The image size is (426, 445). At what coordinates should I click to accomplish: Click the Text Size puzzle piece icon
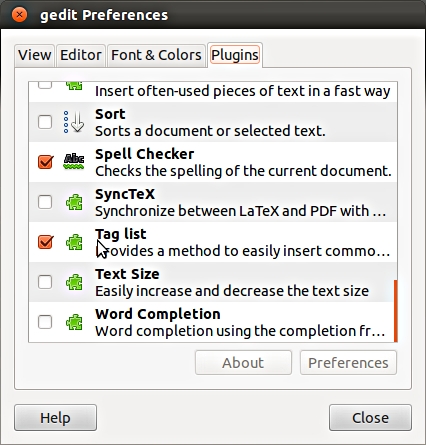(74, 282)
